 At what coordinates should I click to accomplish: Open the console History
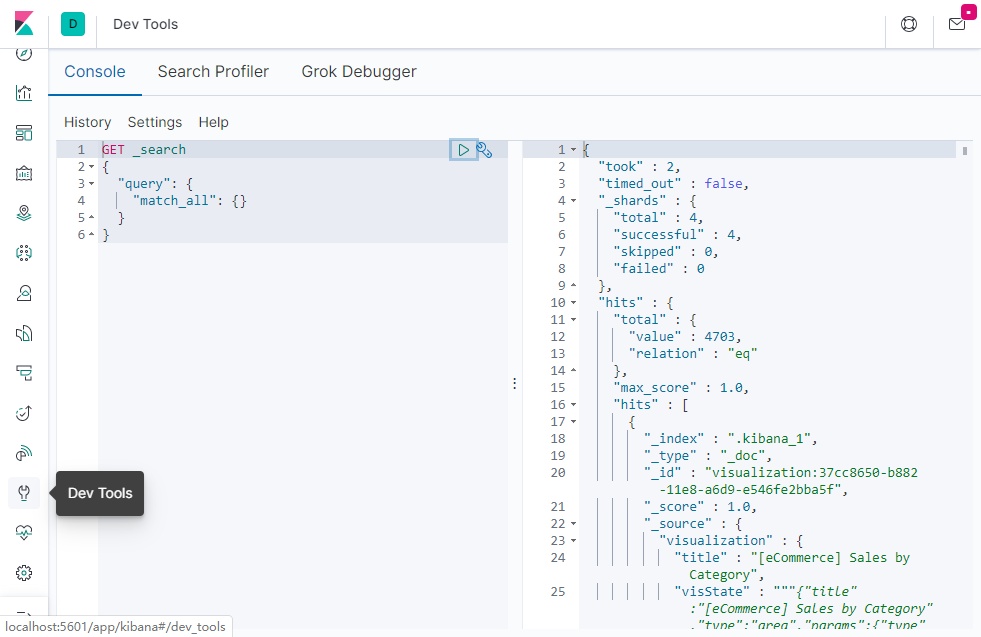click(x=87, y=122)
